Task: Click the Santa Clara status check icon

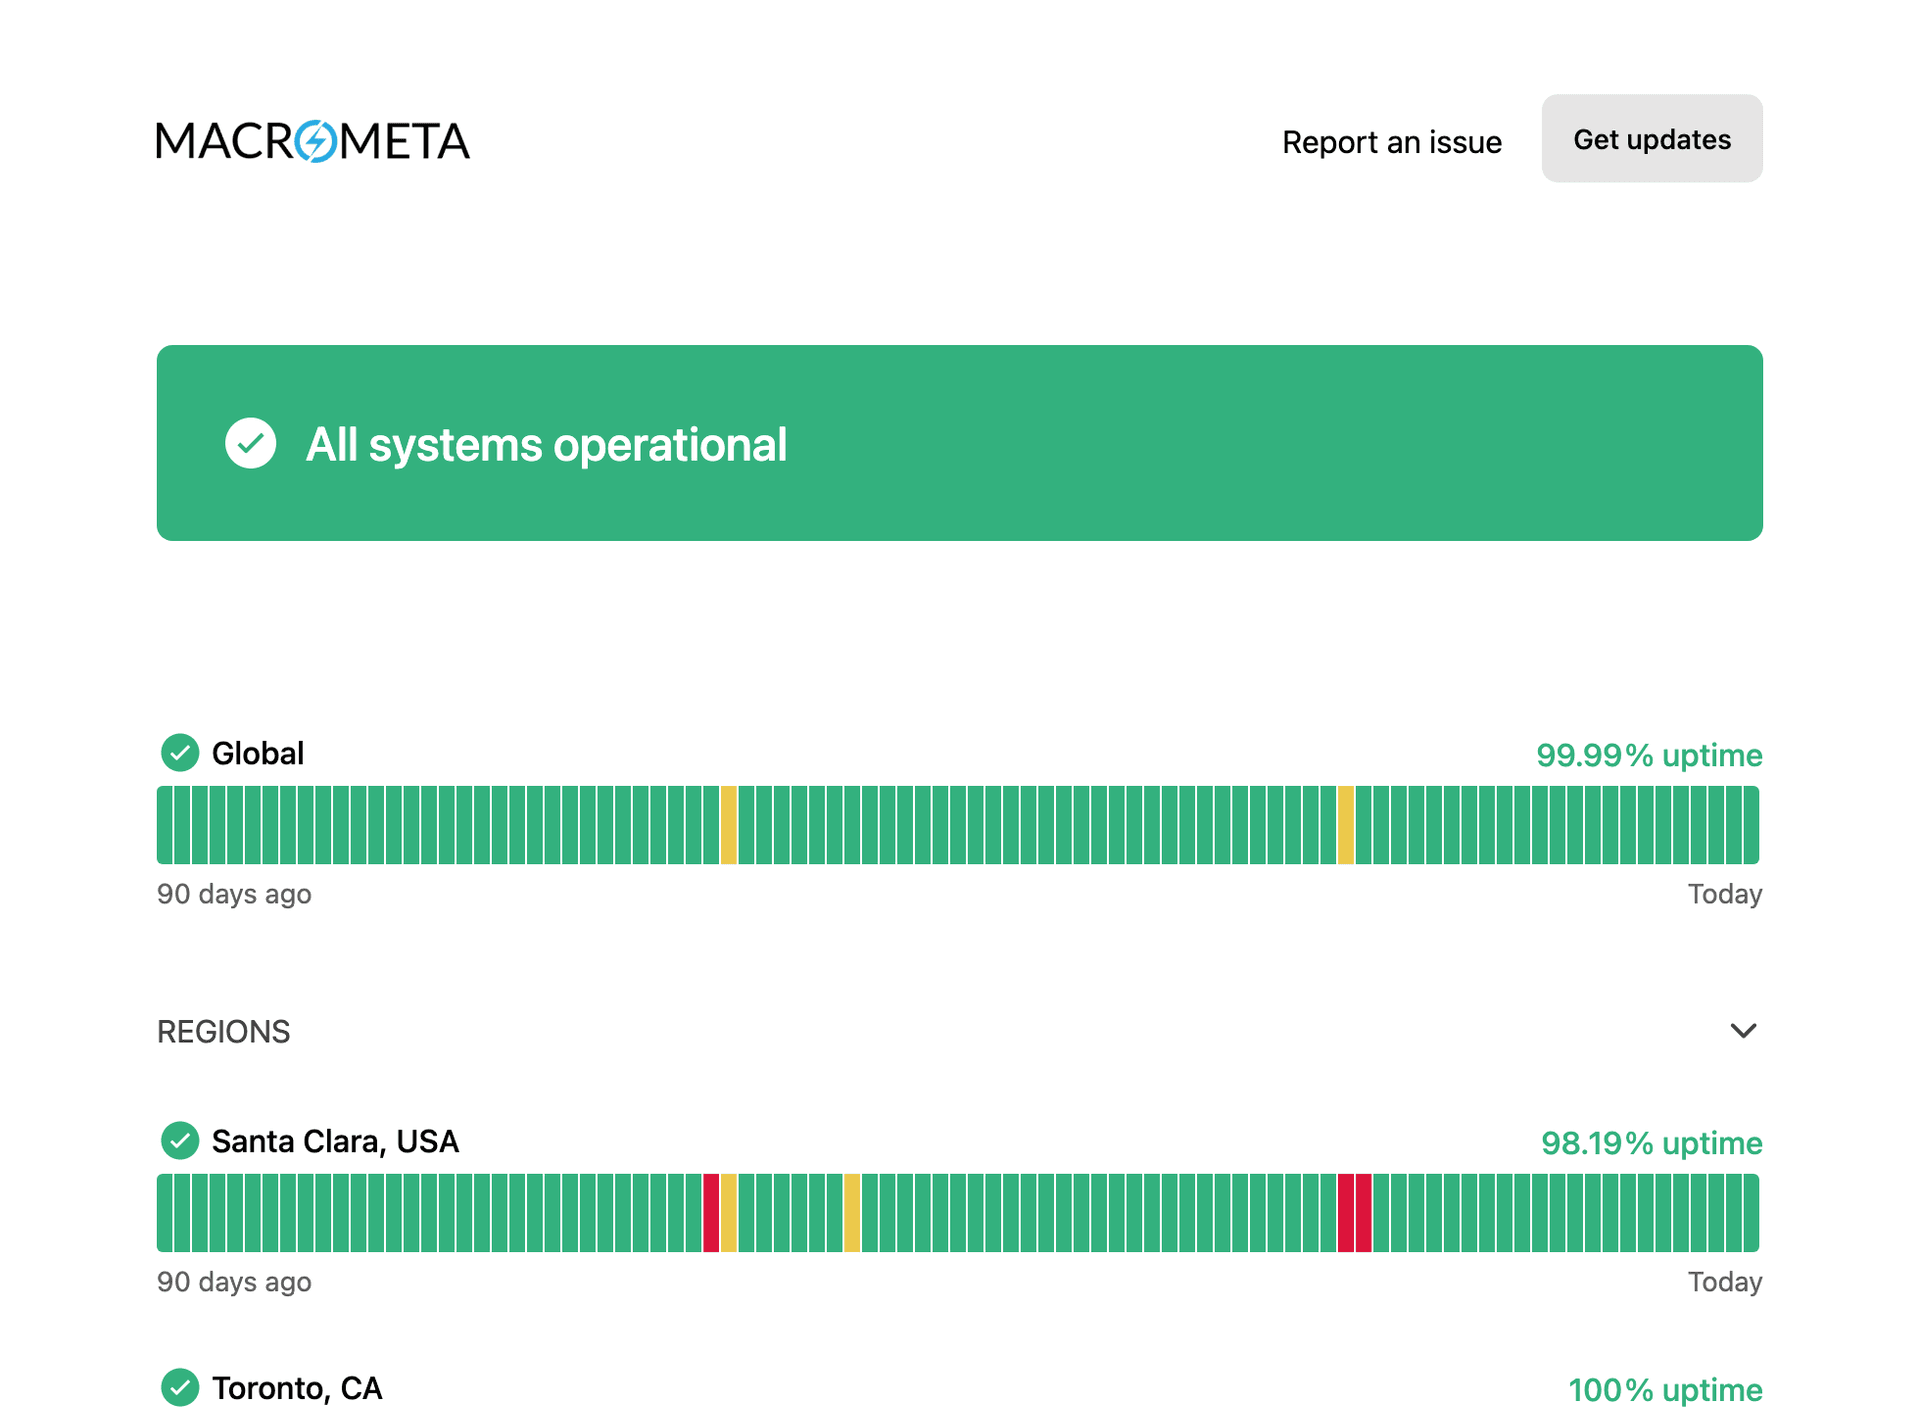Action: tap(180, 1140)
